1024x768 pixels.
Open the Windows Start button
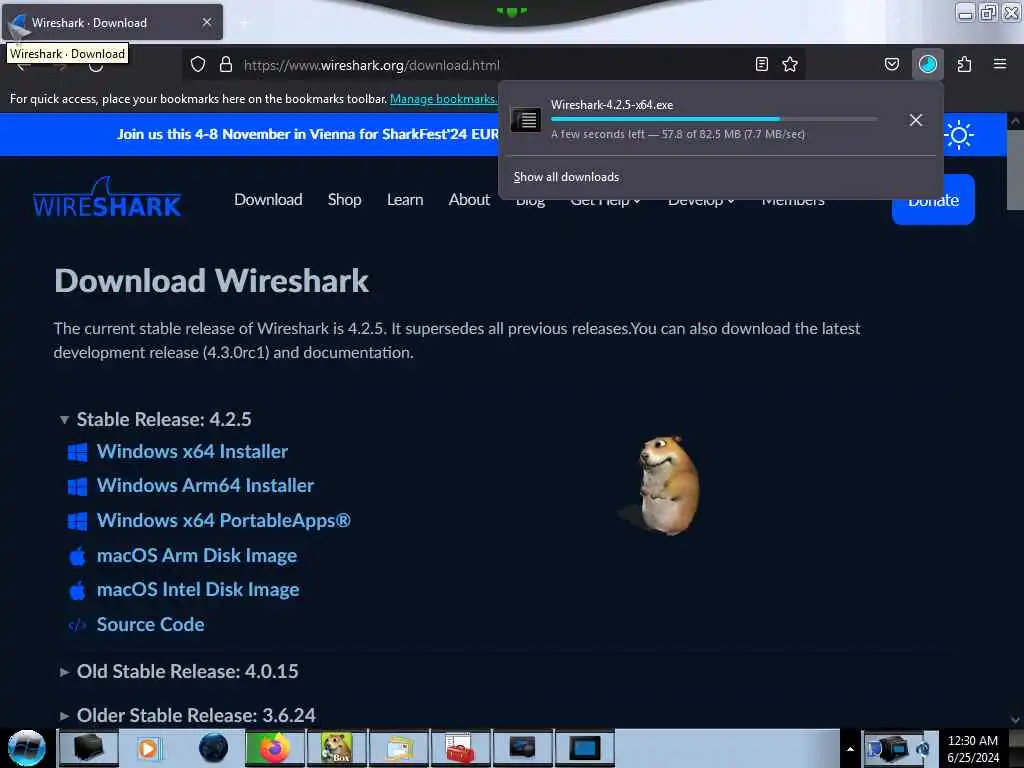click(26, 748)
